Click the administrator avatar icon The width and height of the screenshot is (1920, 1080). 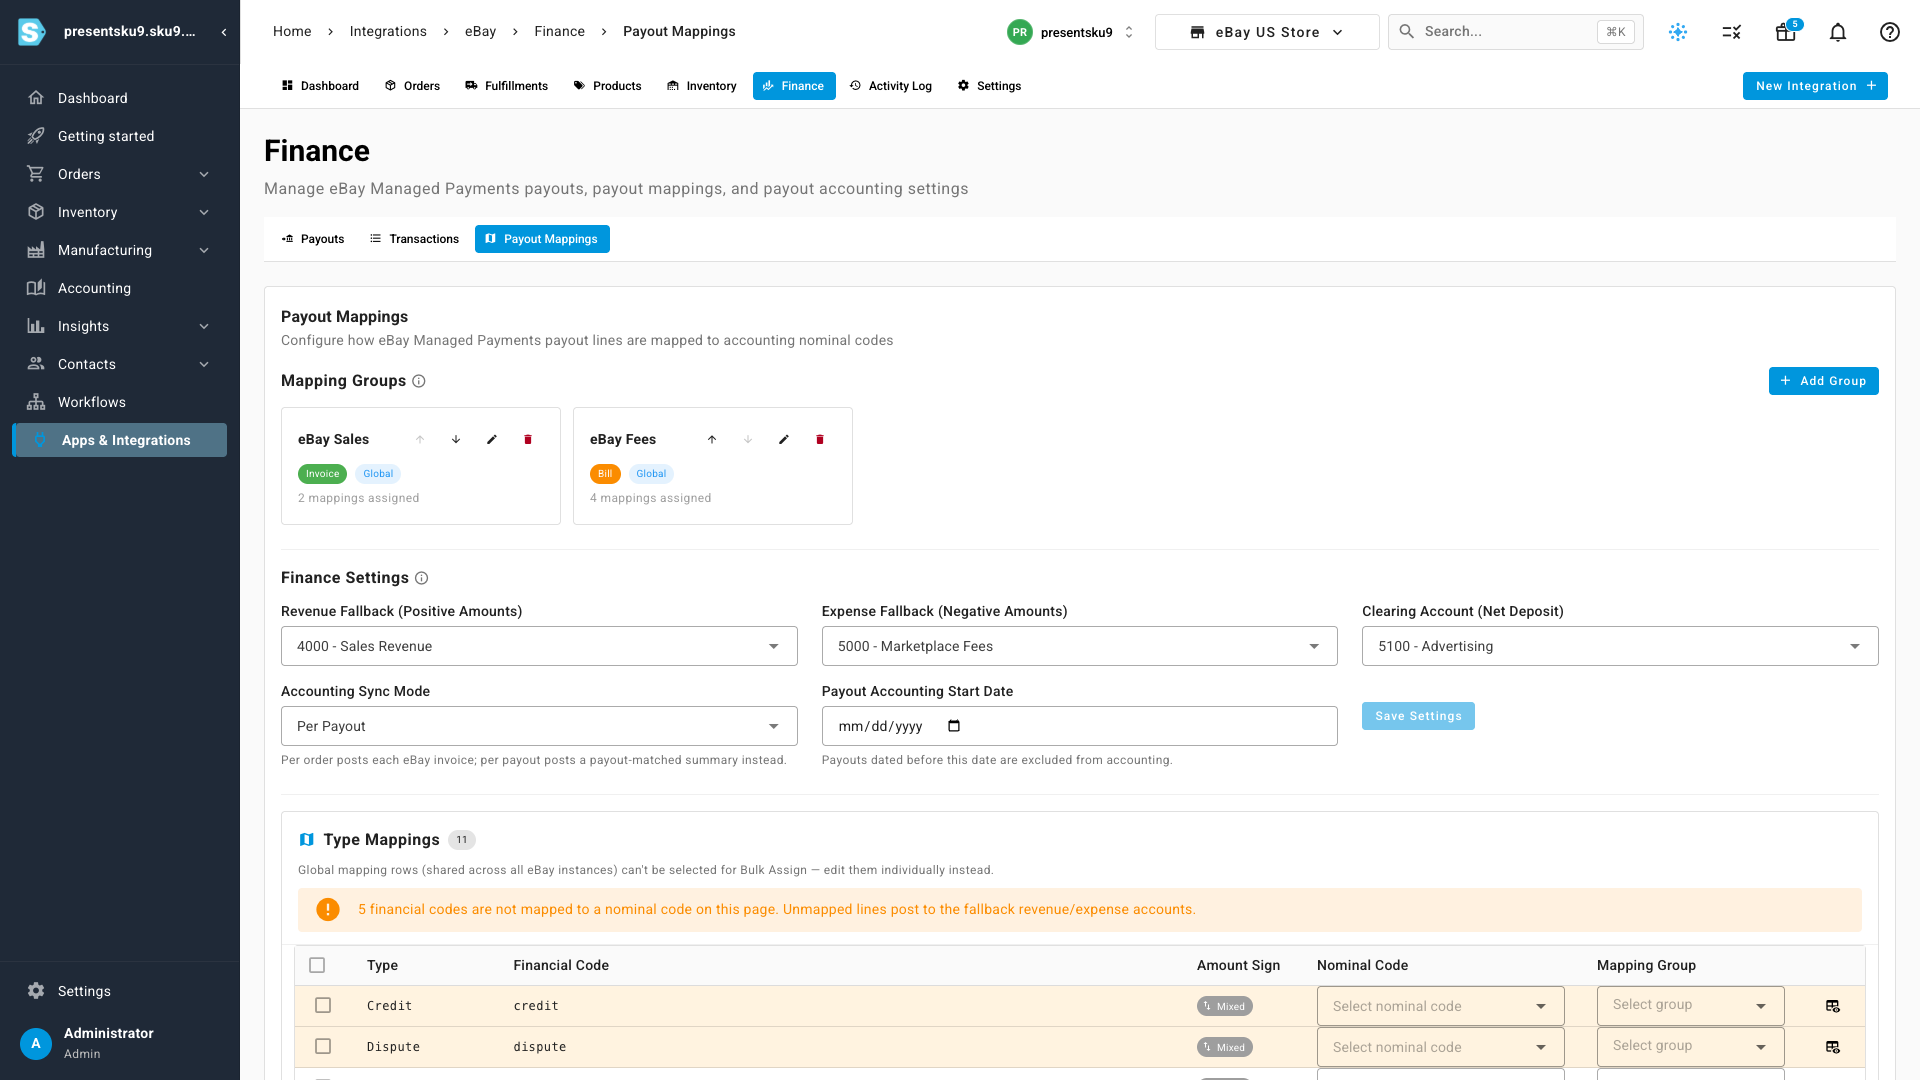click(36, 1043)
